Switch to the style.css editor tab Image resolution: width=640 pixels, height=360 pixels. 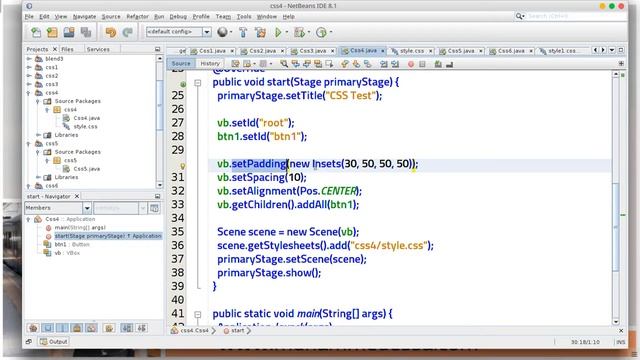[x=411, y=51]
